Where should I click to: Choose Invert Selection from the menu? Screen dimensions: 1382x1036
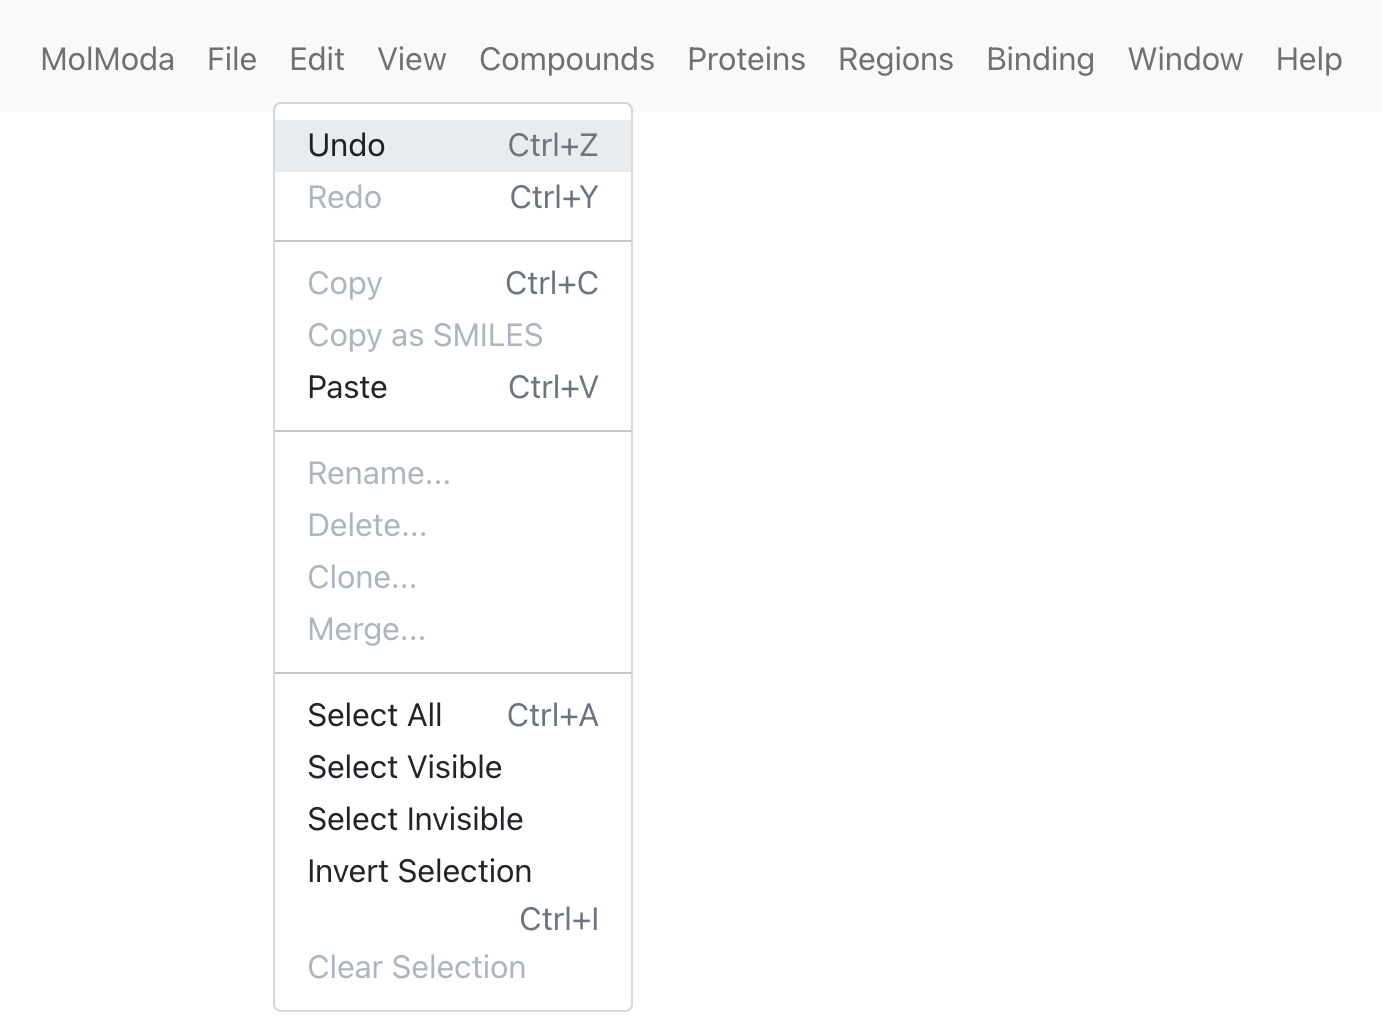click(453, 894)
